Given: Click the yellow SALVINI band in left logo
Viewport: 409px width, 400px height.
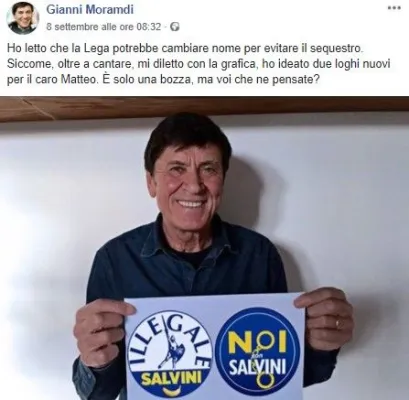Looking at the screenshot, I should (x=171, y=378).
